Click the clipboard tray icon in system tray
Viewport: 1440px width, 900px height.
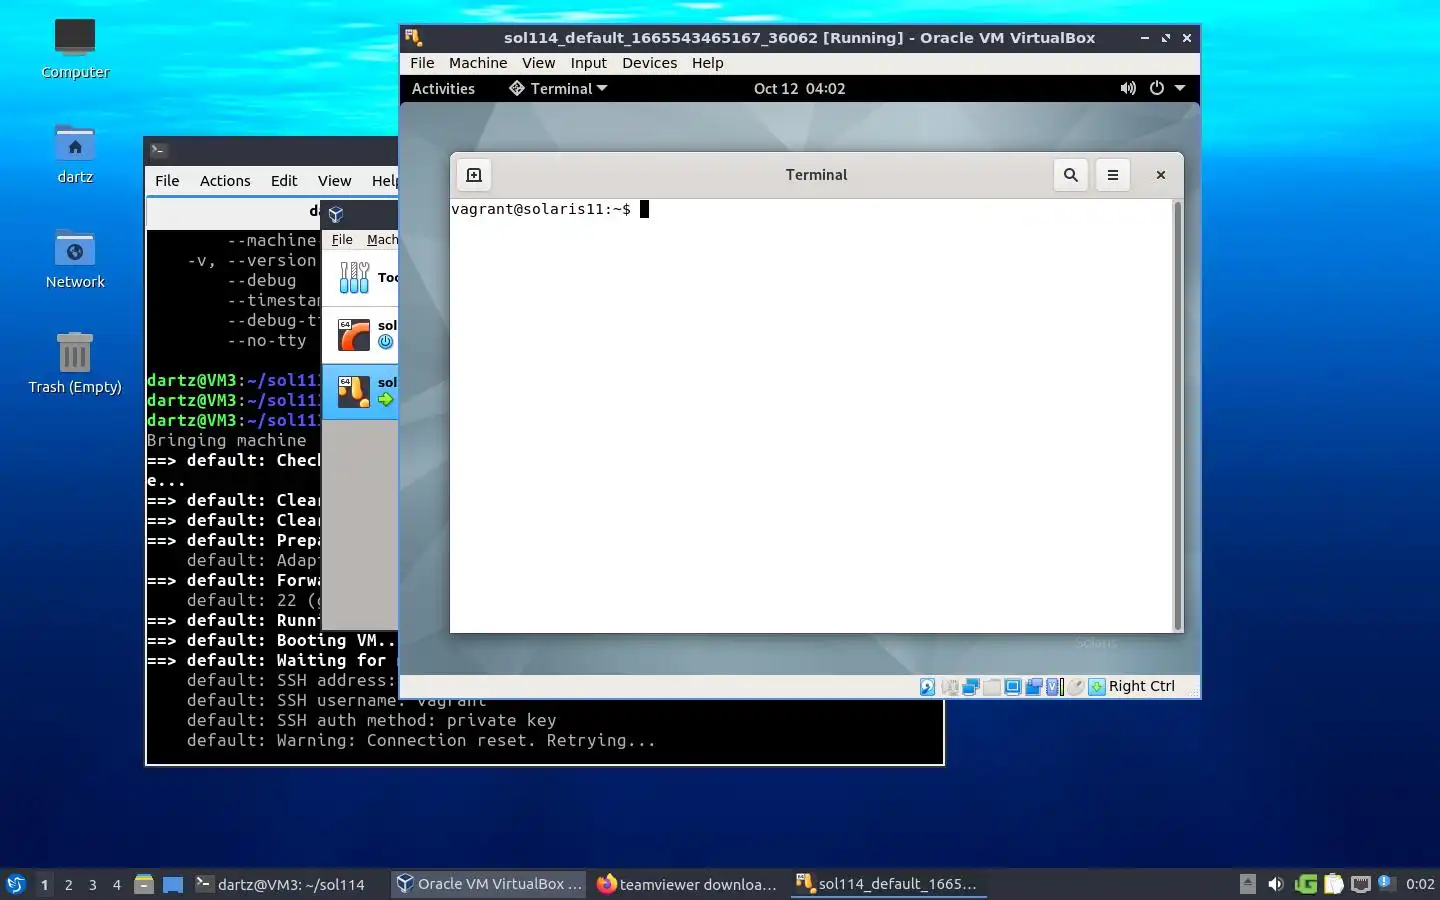(x=1333, y=884)
